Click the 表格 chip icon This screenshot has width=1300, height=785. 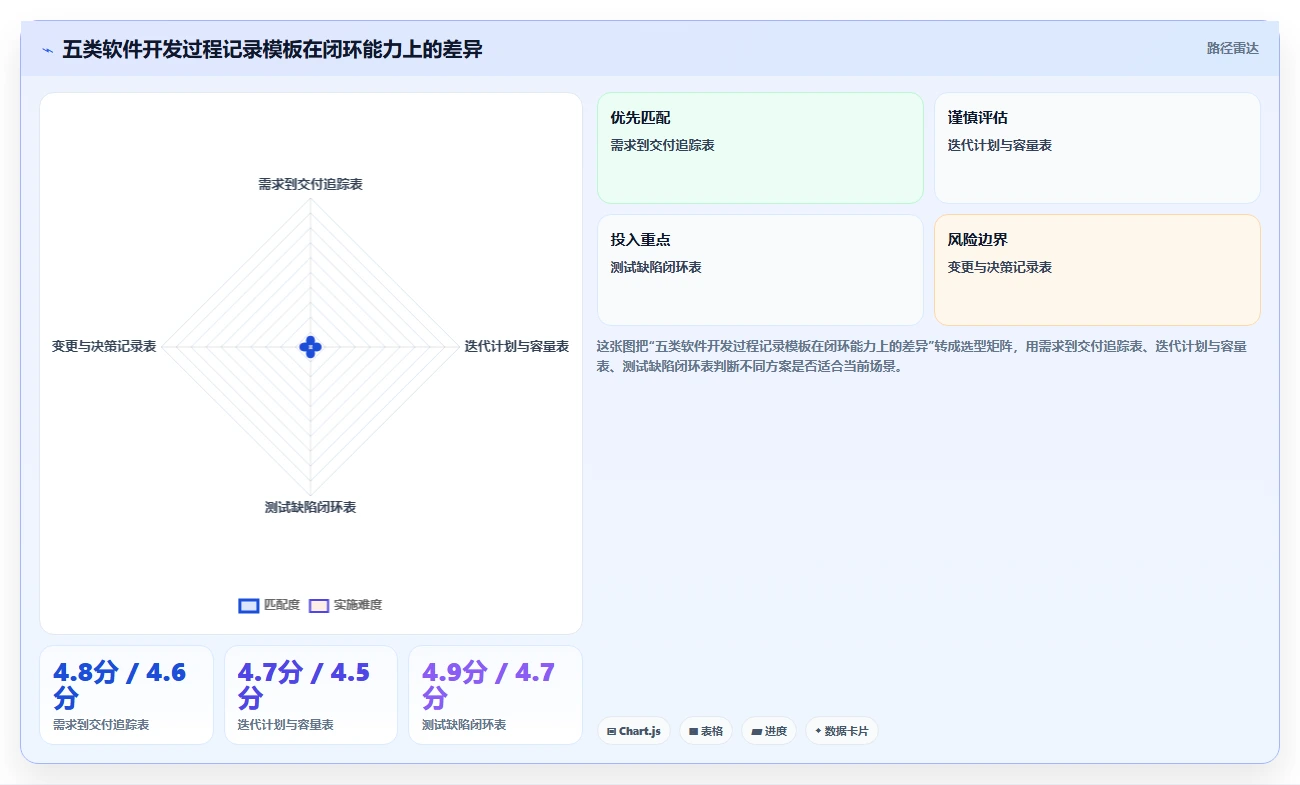tap(693, 731)
